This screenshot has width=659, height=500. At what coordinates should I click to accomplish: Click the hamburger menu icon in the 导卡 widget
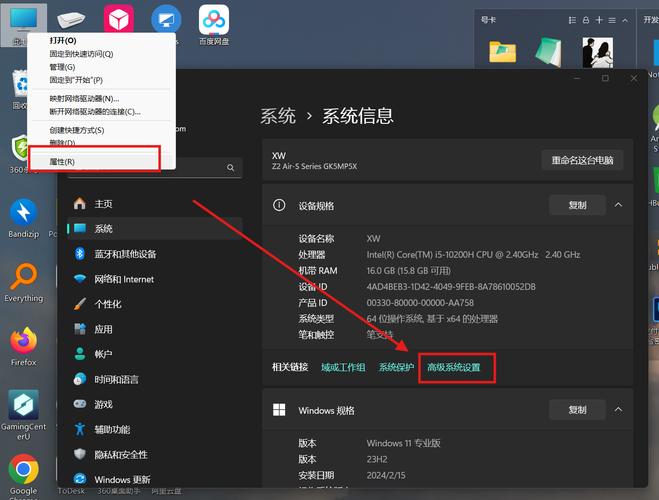612,20
